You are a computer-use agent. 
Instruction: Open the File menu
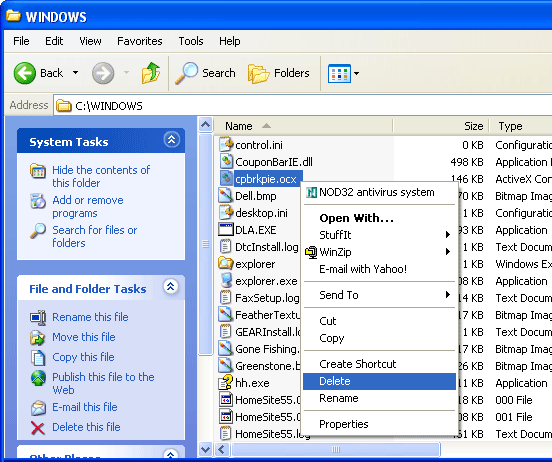(21, 41)
